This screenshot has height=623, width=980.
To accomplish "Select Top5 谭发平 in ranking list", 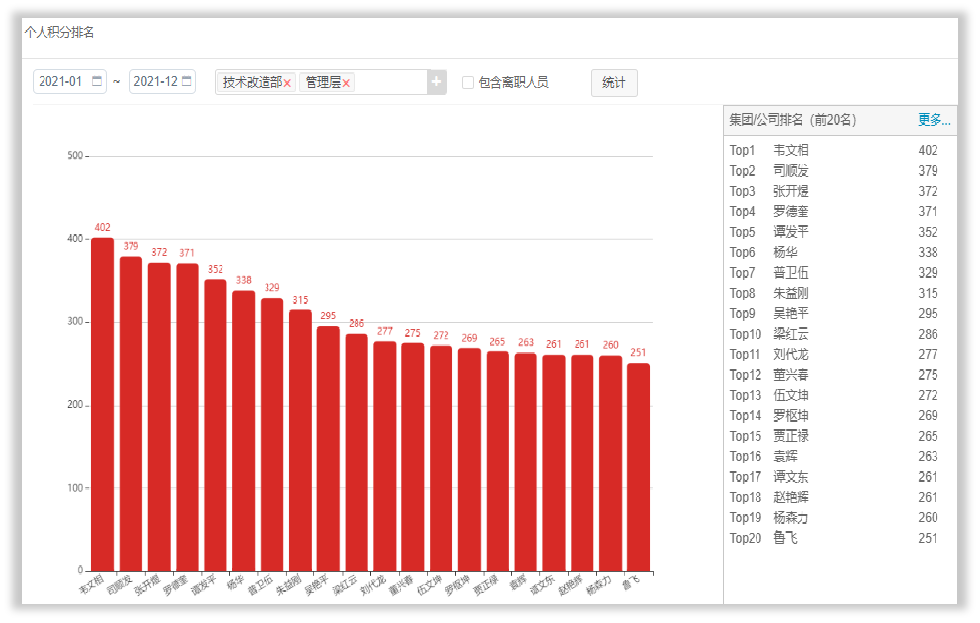I will (834, 232).
